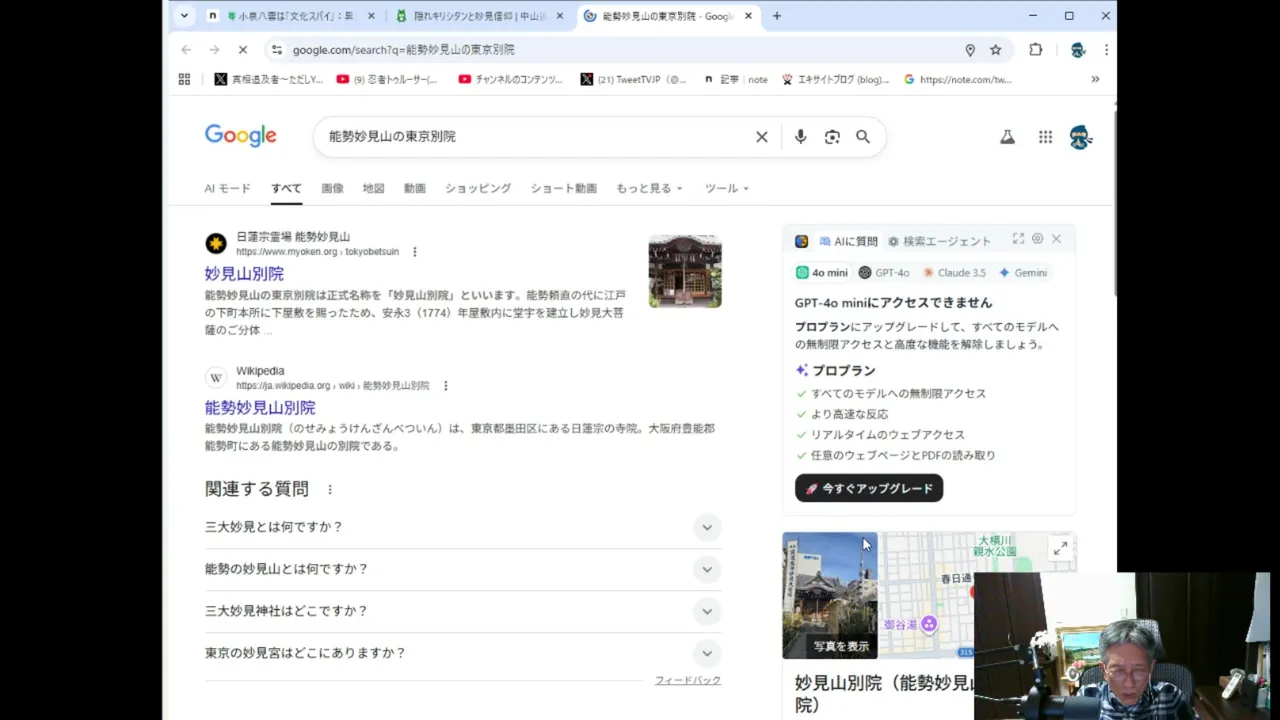This screenshot has width=1280, height=720.
Task: Go to Google home via logo
Action: pyautogui.click(x=241, y=136)
